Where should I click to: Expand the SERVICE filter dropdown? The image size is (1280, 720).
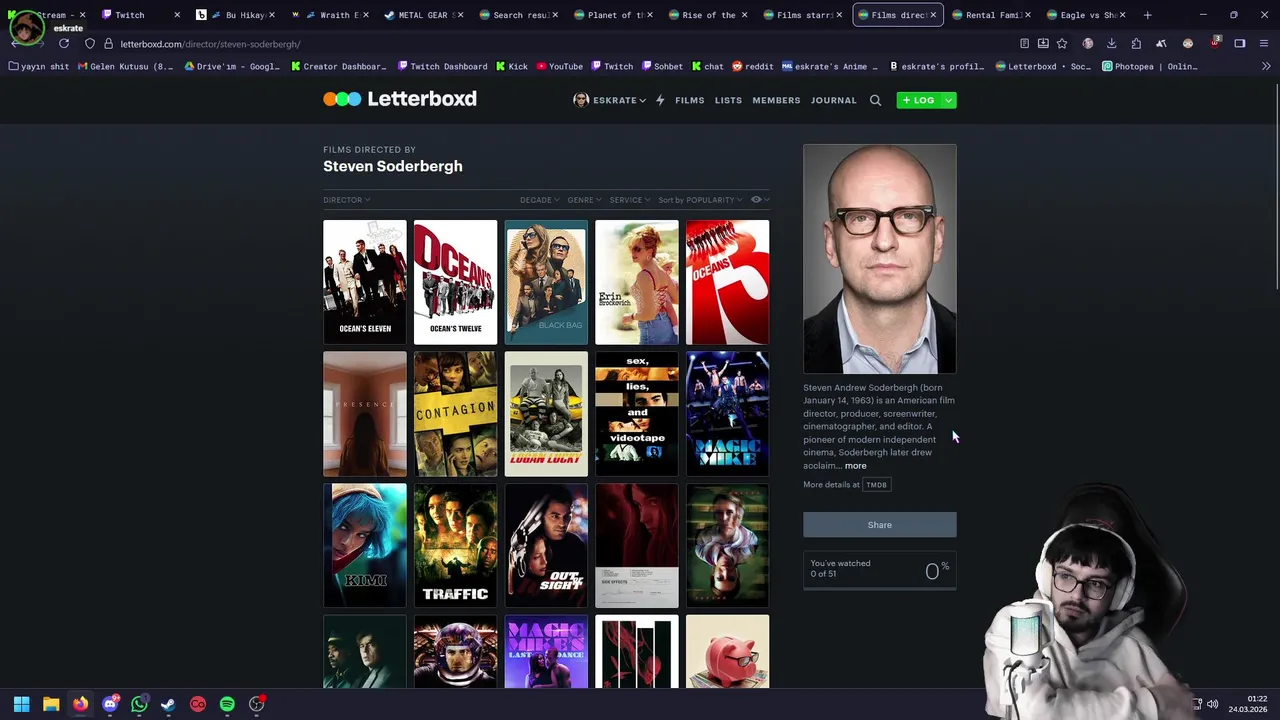(x=630, y=200)
